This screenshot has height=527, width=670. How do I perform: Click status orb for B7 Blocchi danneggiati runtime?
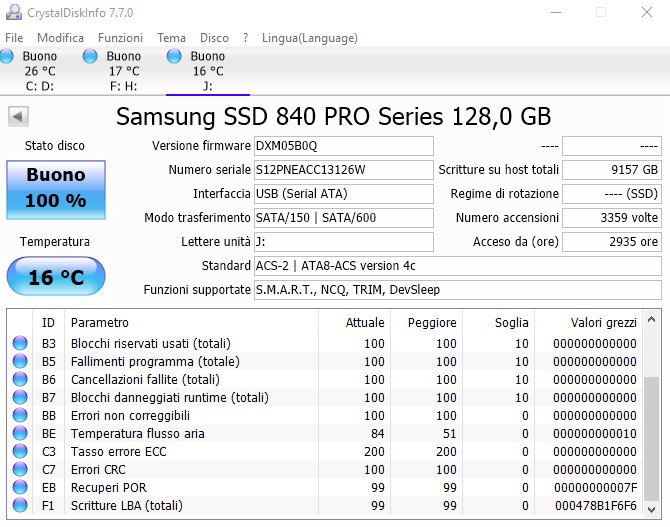(20, 397)
